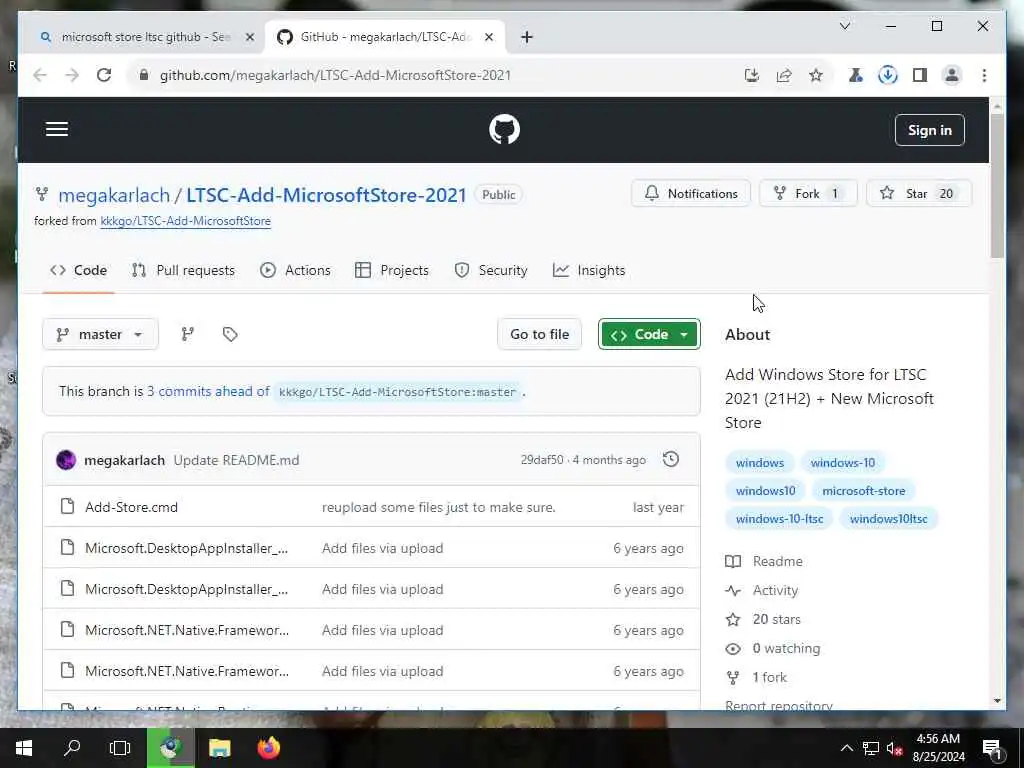This screenshot has height=768, width=1024.
Task: Switch to the Pull requests tab
Action: [183, 270]
